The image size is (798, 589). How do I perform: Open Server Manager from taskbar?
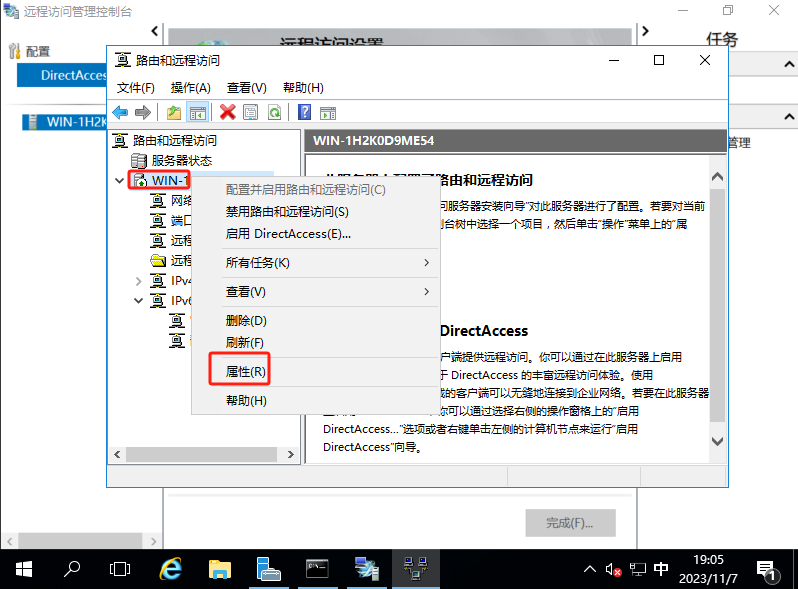coord(268,569)
